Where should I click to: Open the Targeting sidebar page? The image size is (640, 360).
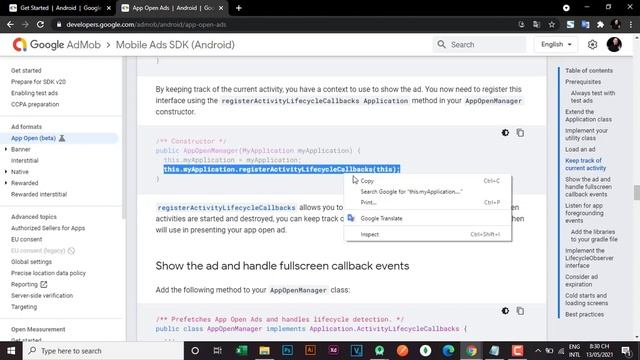(x=24, y=307)
